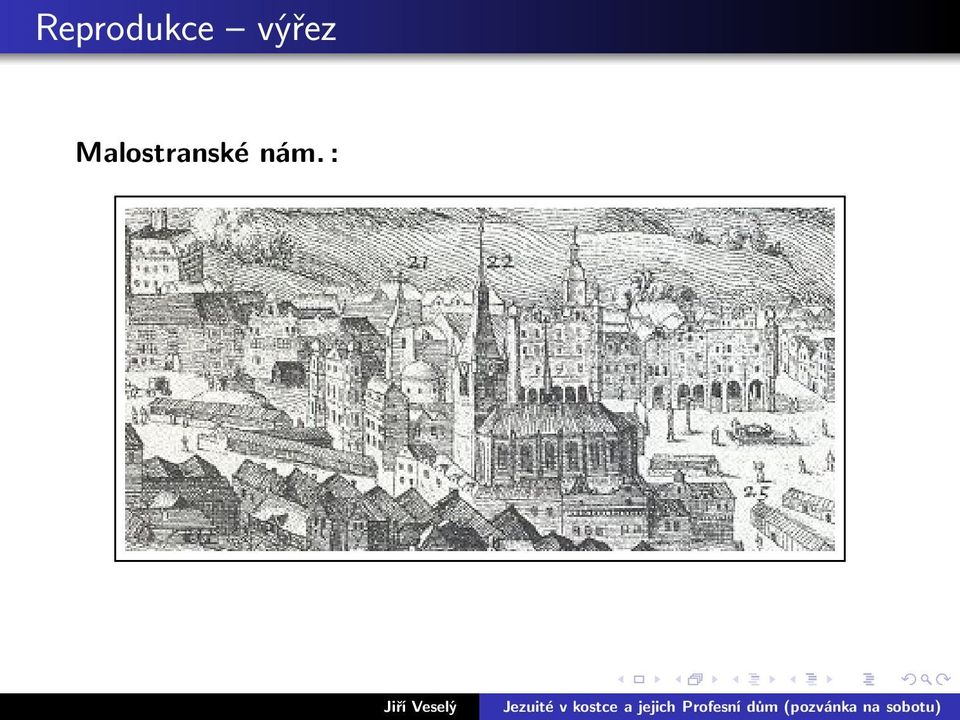Click the stacked frames navigation icon

[695, 679]
